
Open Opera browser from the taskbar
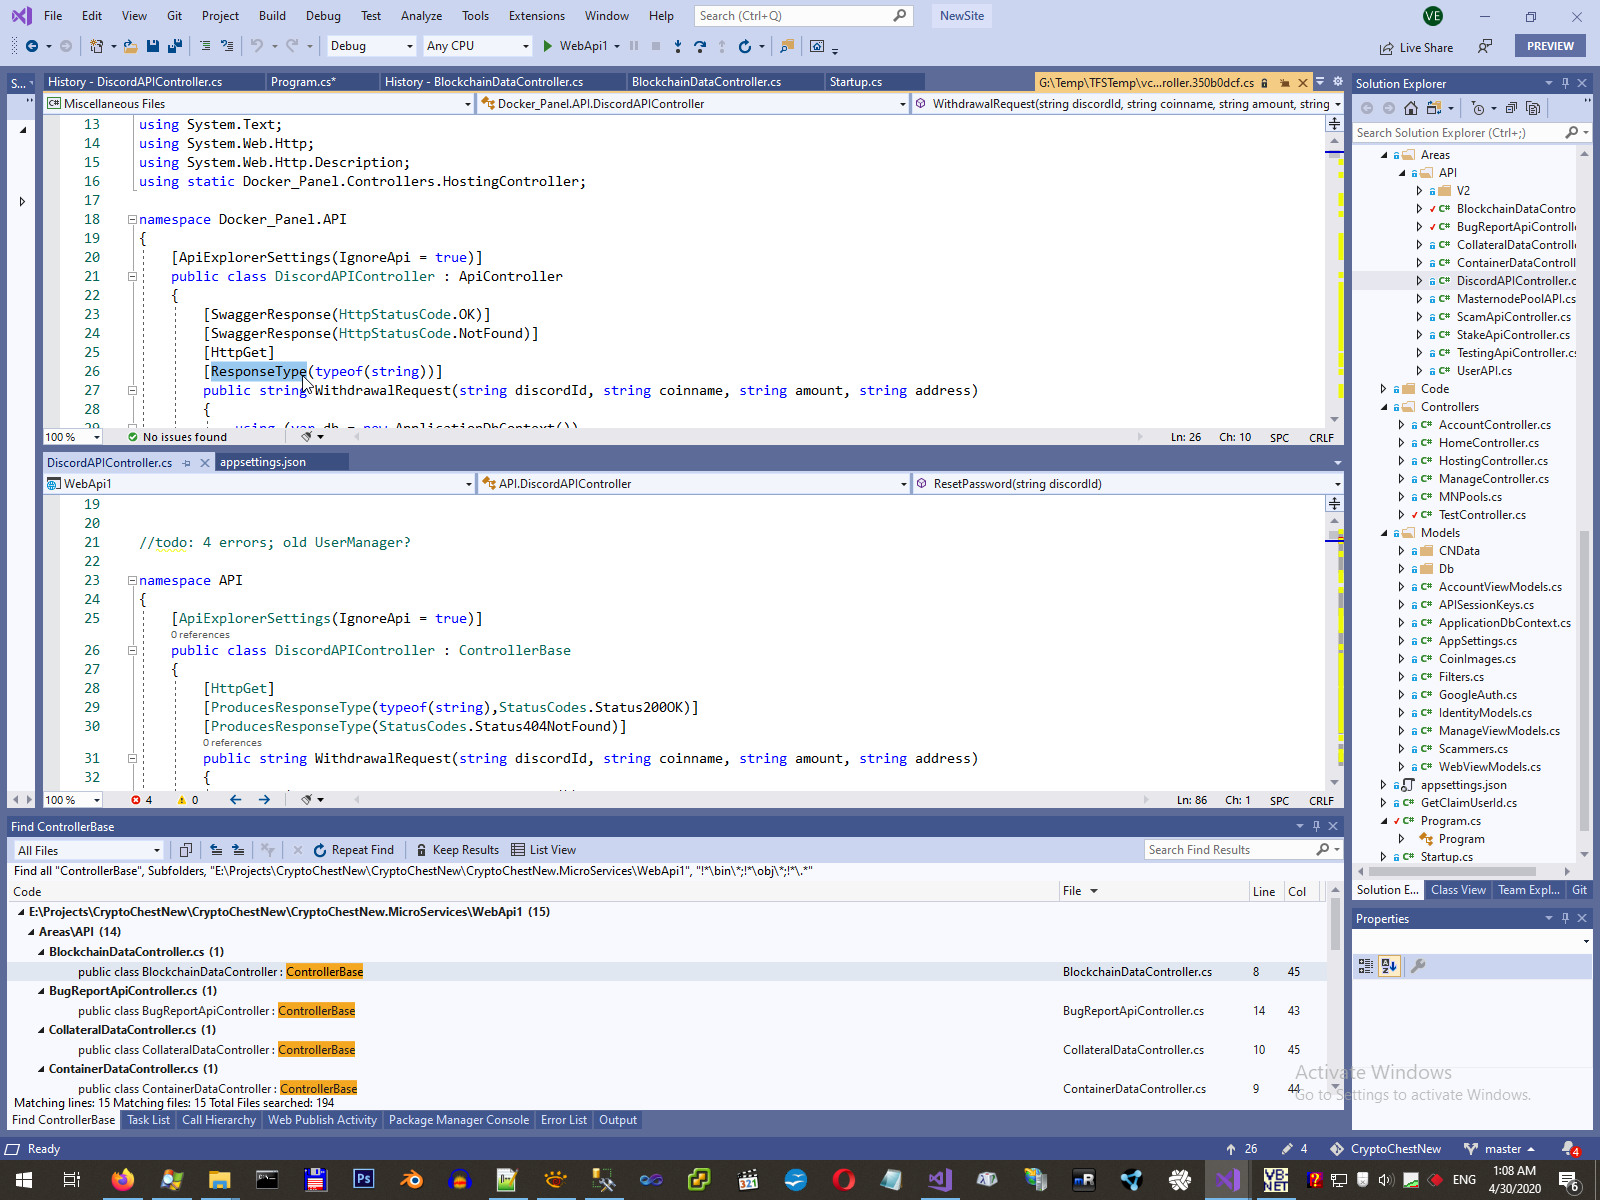point(843,1180)
